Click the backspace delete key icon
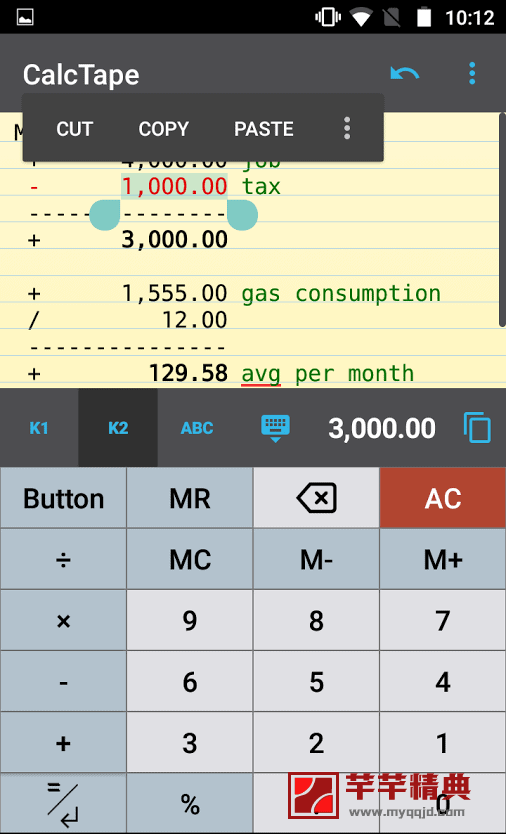The width and height of the screenshot is (506, 834). point(316,498)
